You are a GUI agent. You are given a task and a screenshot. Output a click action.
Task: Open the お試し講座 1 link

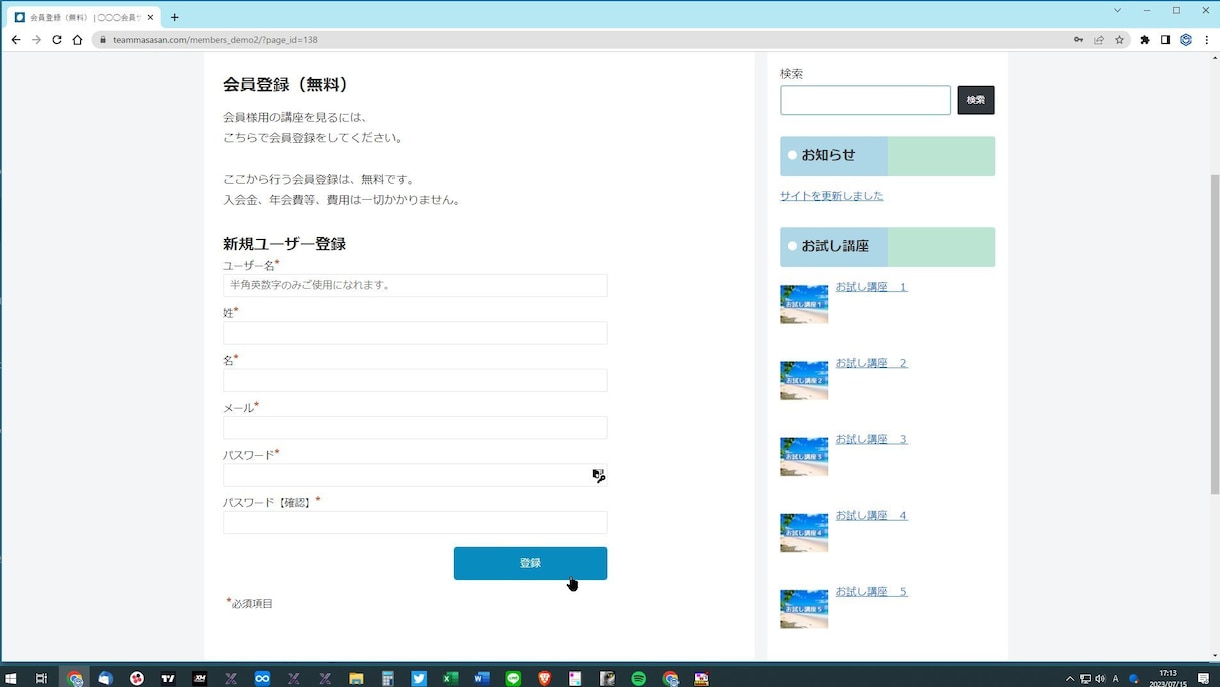click(x=871, y=287)
